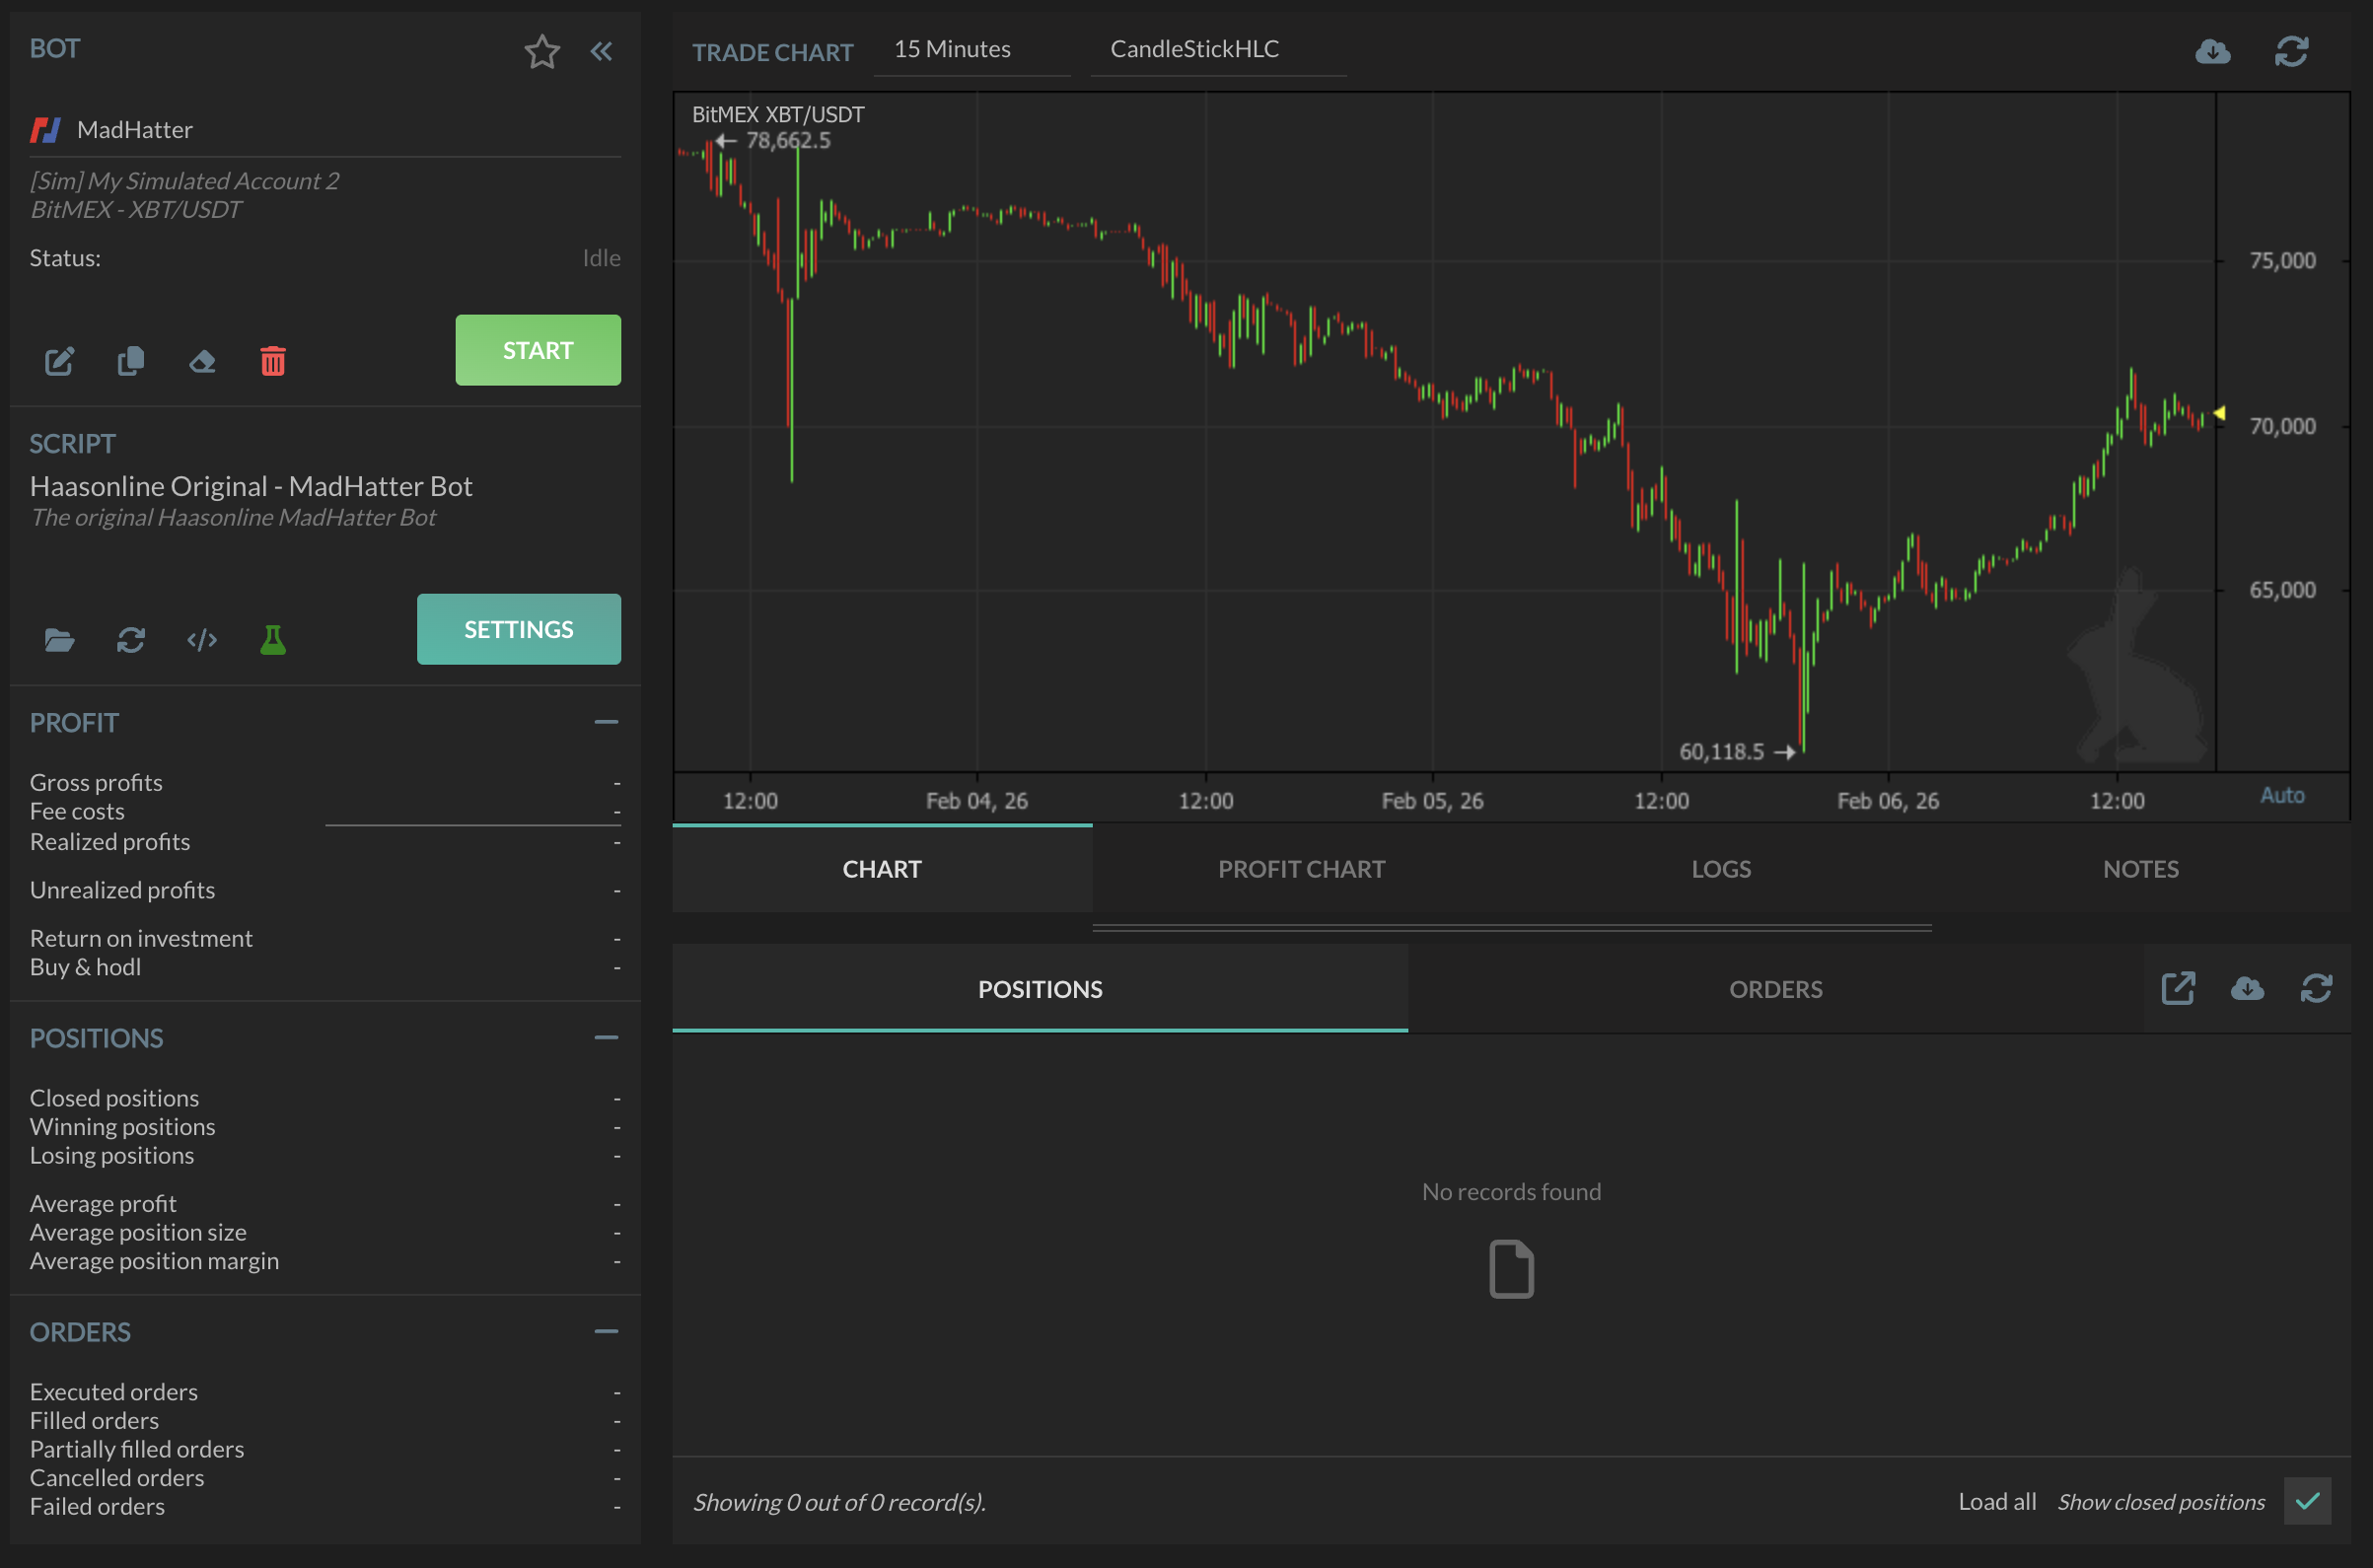Enable Show closed positions checkbox

[2309, 1501]
